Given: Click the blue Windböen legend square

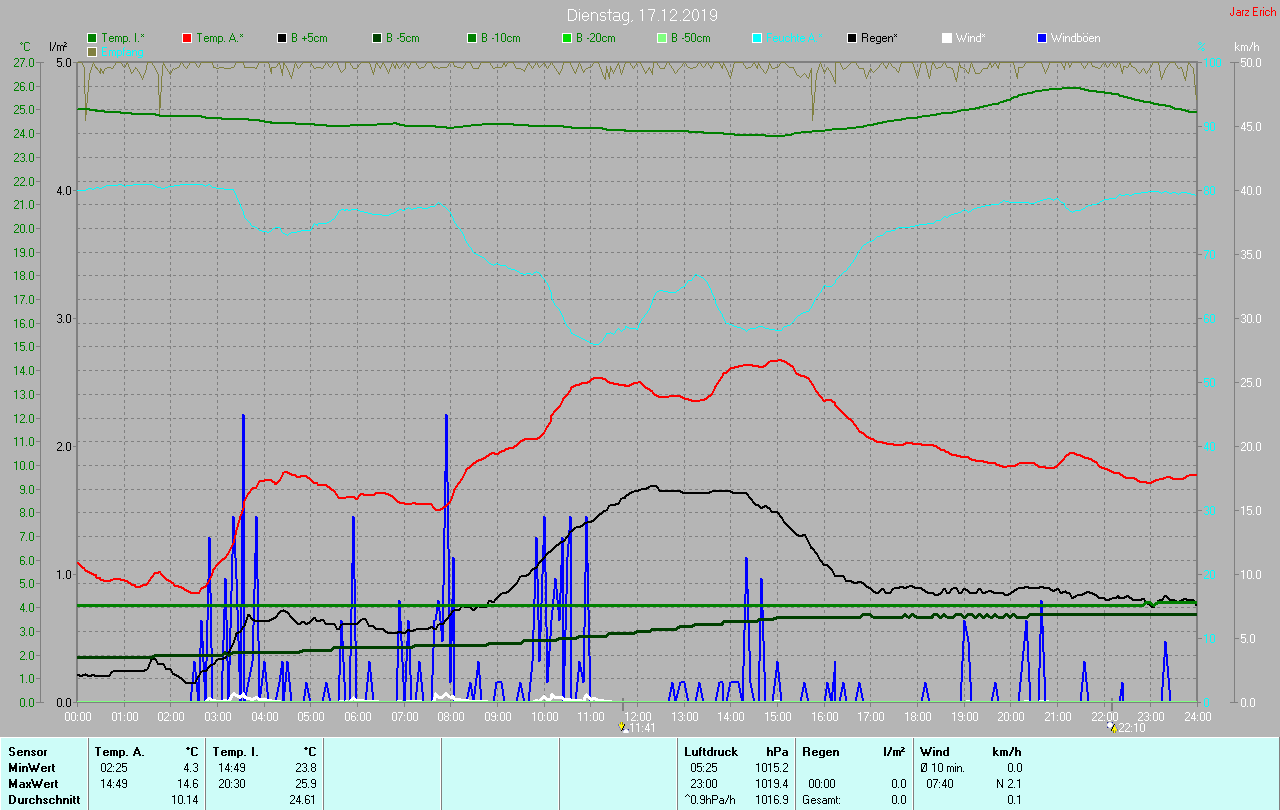Looking at the screenshot, I should tap(1042, 38).
